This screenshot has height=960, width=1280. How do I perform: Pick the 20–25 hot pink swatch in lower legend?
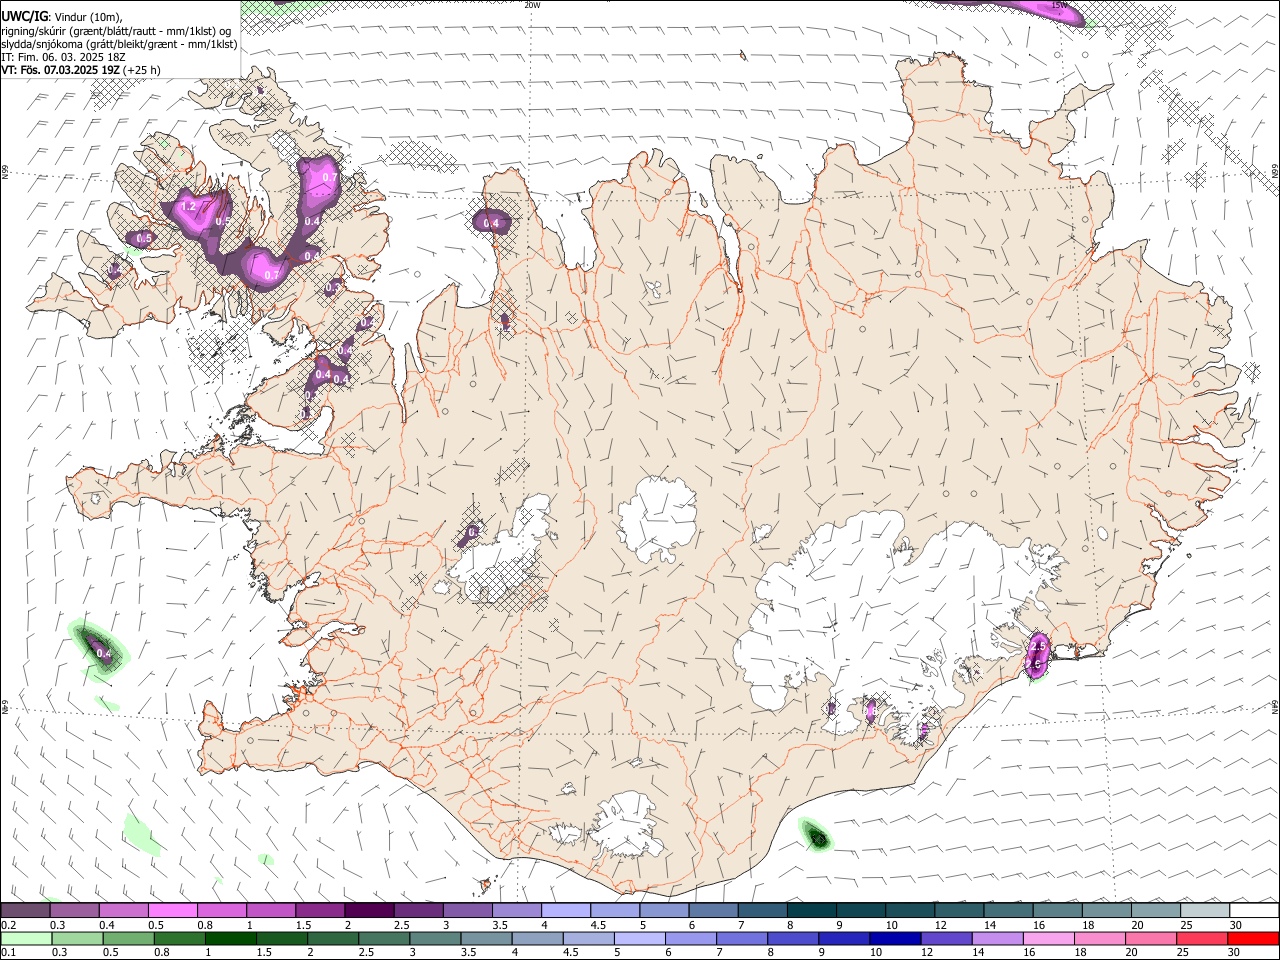1151,938
